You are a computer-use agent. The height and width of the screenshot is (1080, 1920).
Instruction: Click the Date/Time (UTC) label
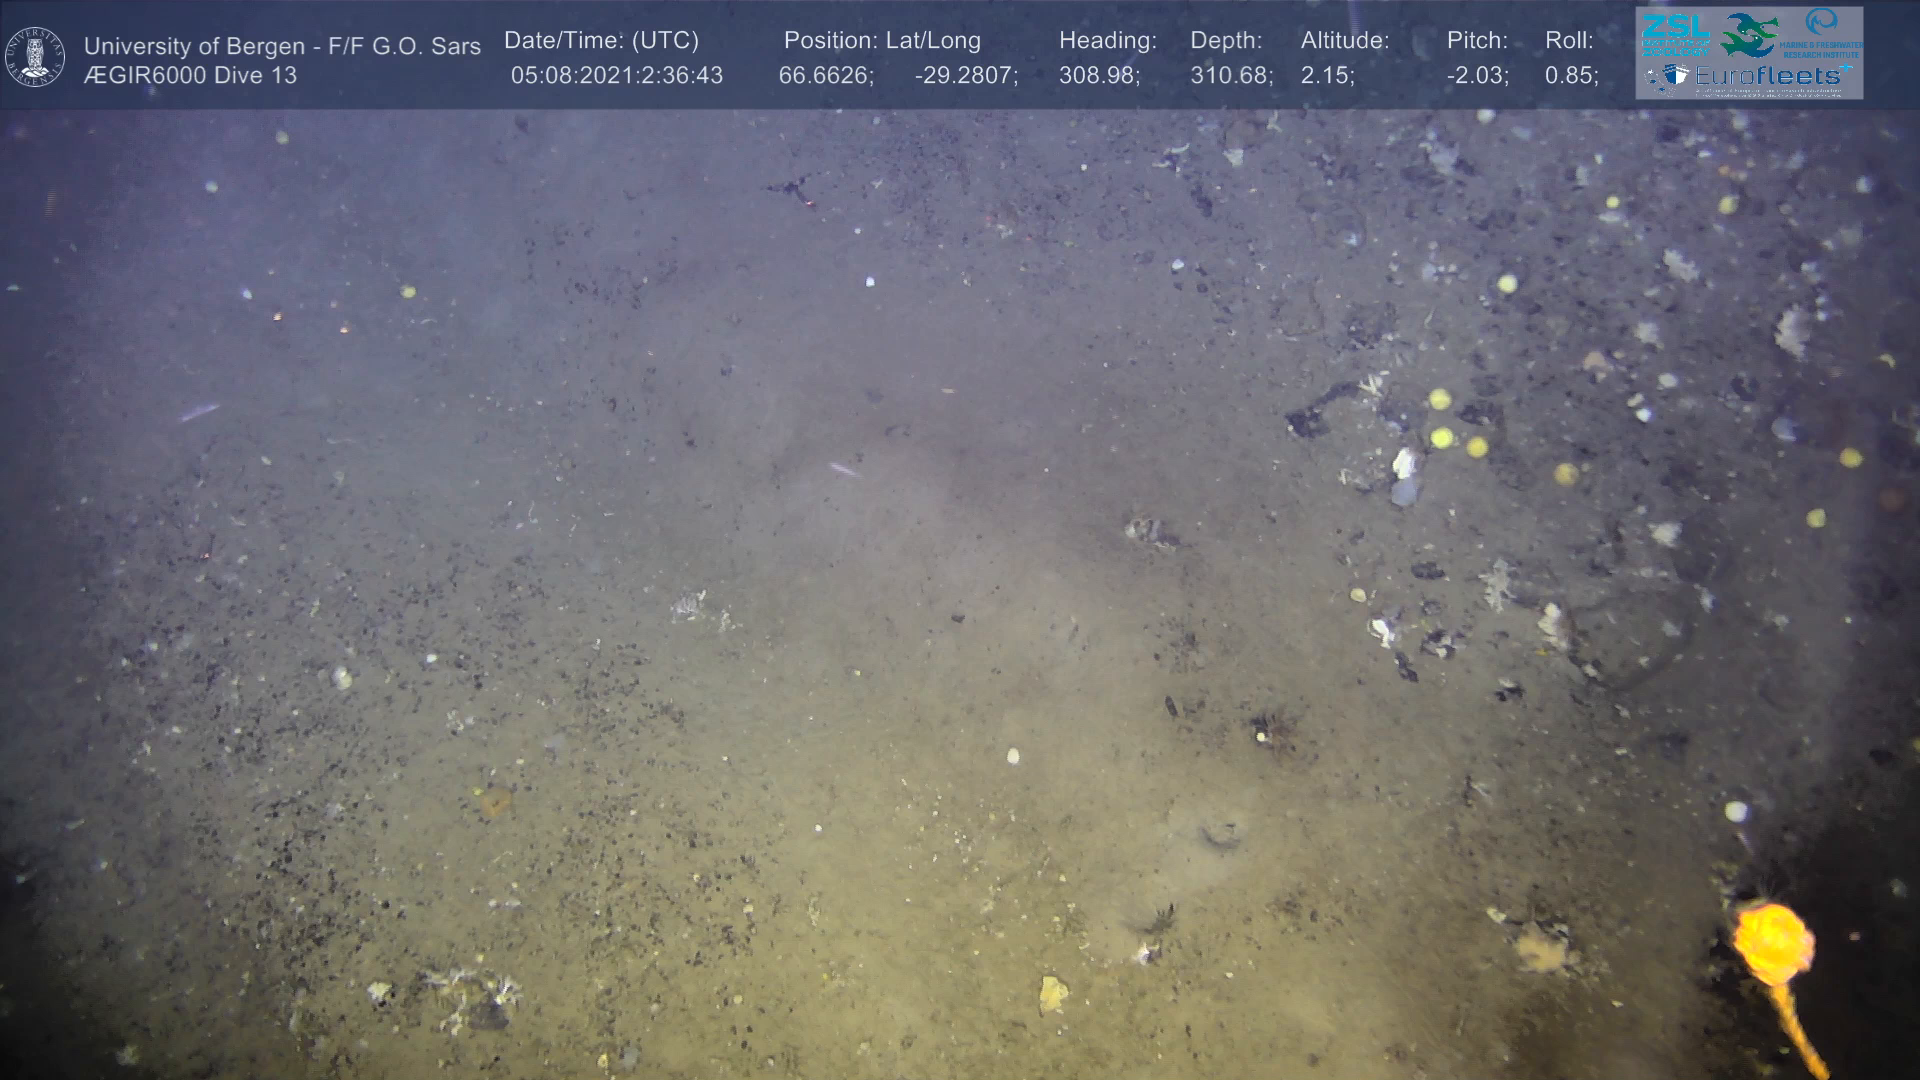pyautogui.click(x=601, y=41)
